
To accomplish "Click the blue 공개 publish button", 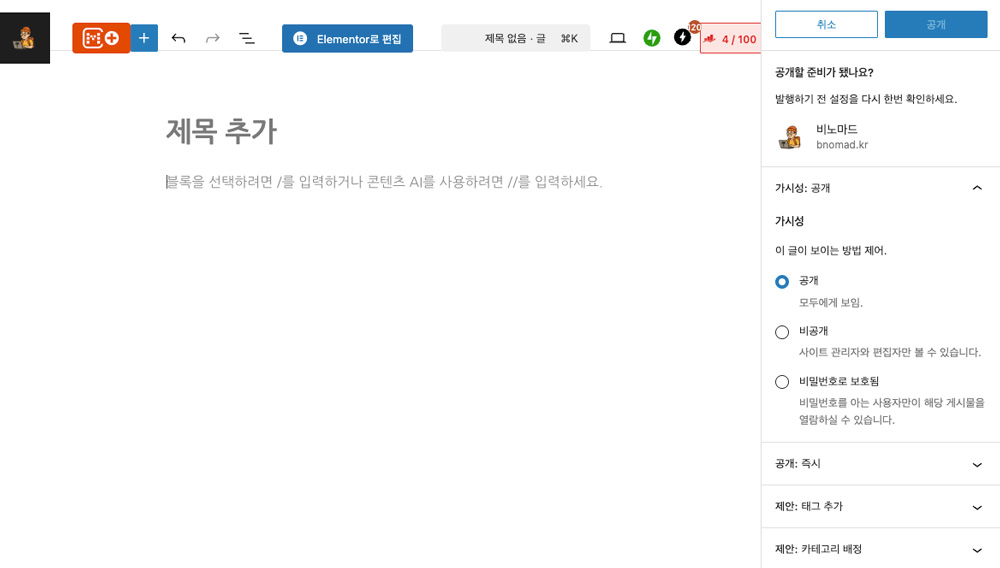I will click(935, 24).
